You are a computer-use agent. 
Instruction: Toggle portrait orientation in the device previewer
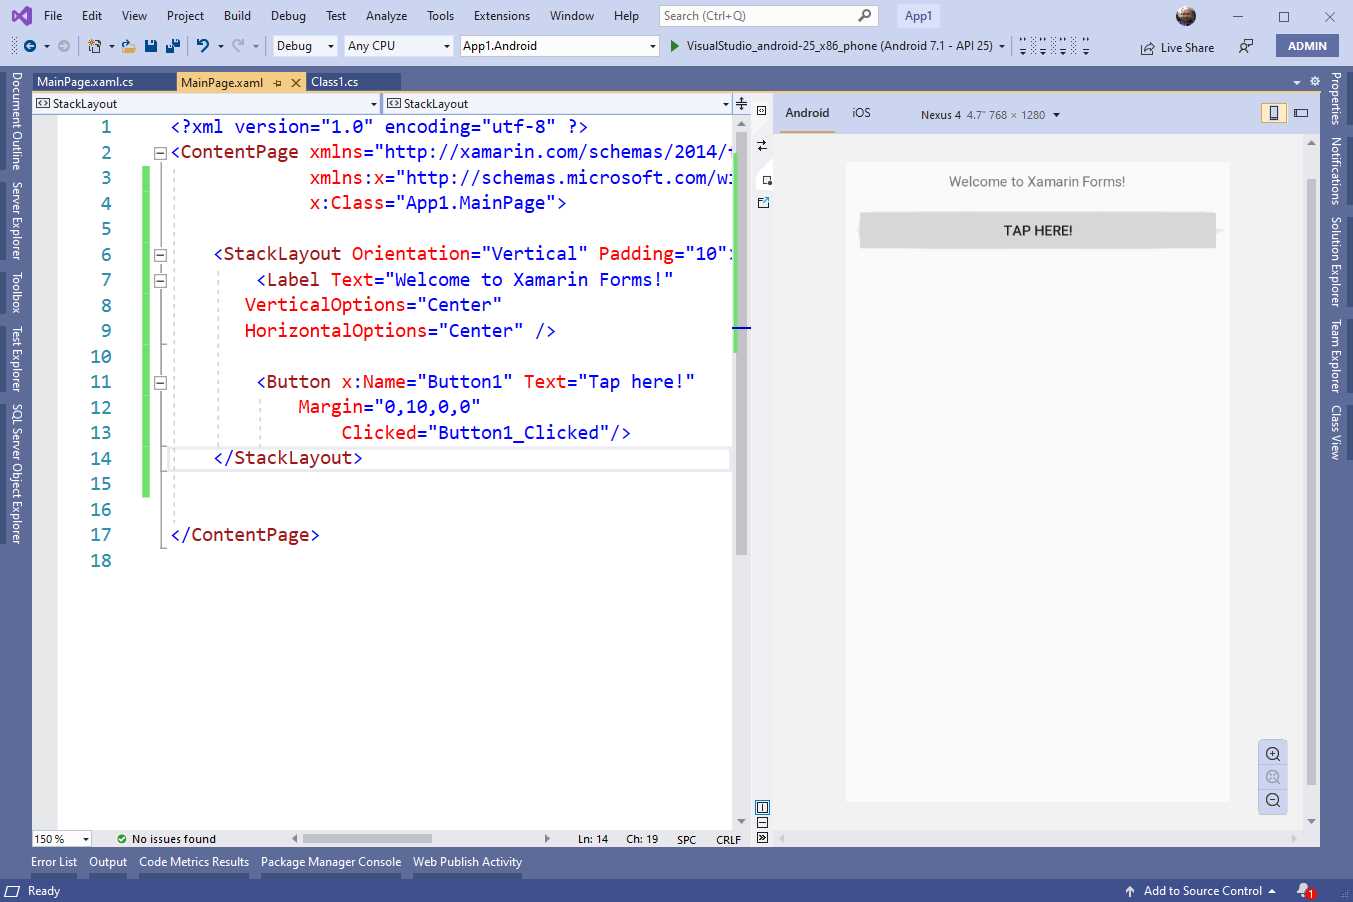click(x=1273, y=113)
